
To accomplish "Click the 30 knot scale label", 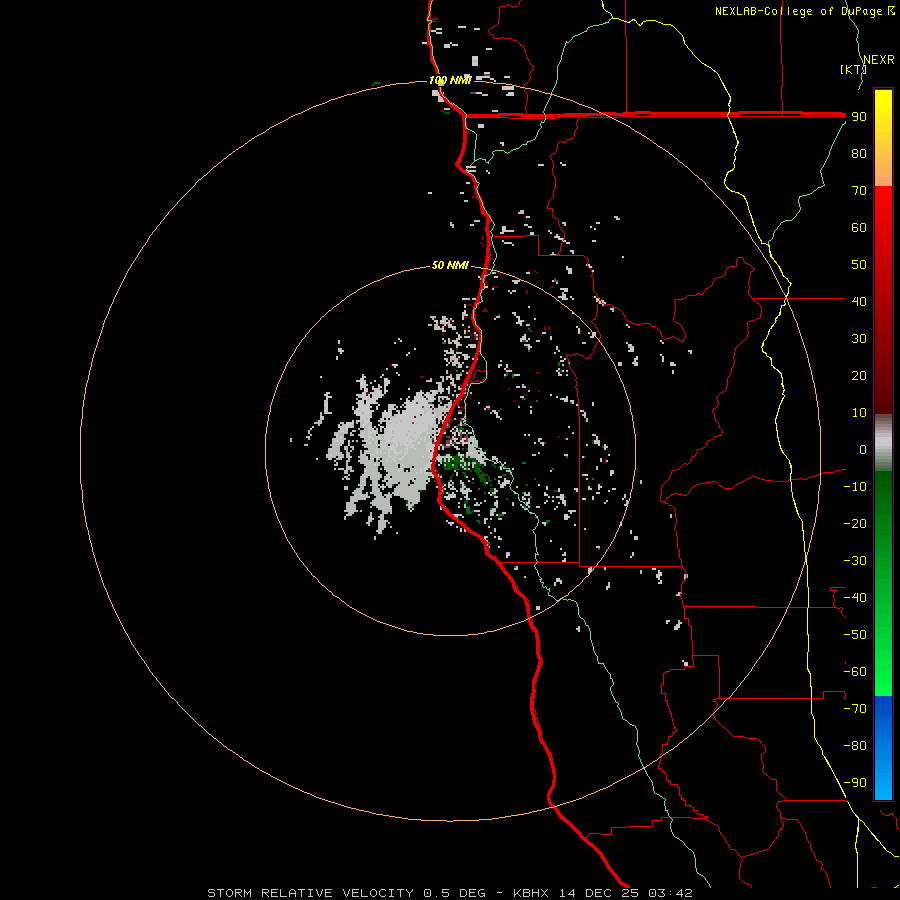I will (859, 339).
